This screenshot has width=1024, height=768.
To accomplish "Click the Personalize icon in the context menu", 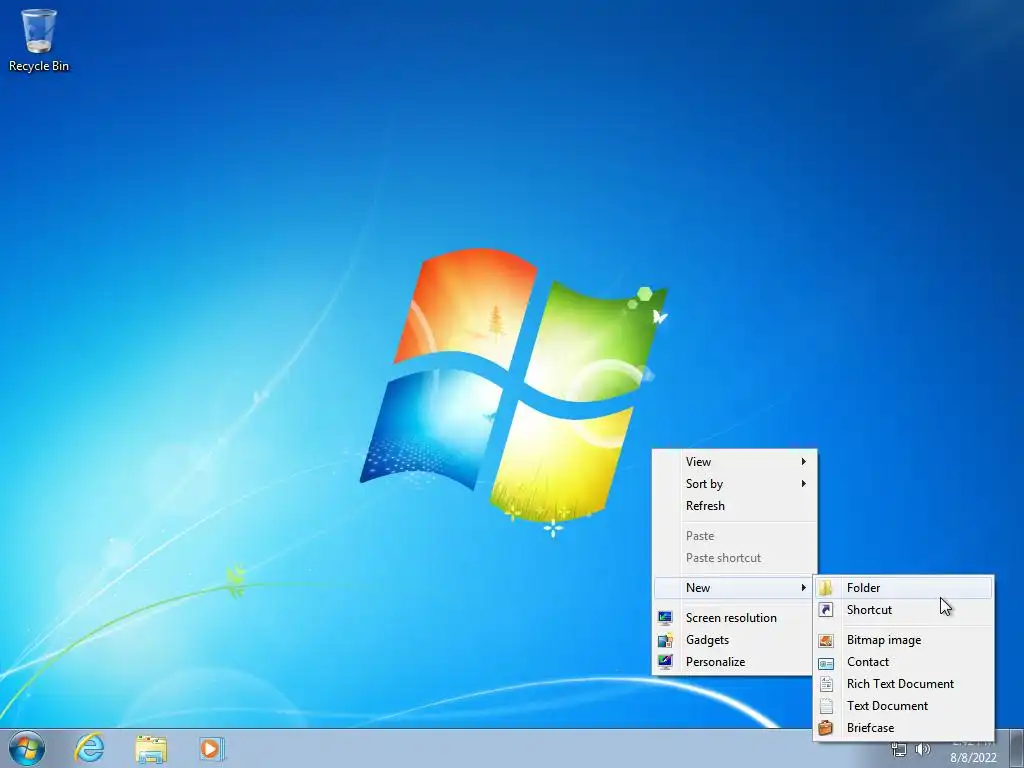I will (665, 662).
